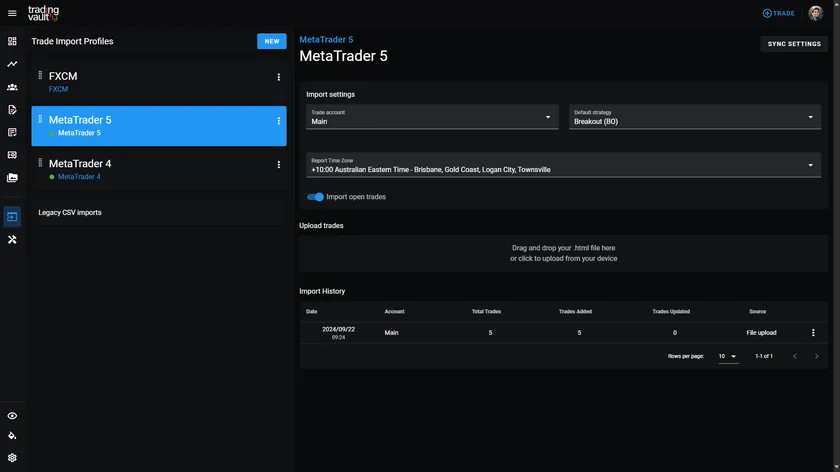Sort by the Date column header
This screenshot has width=840, height=472.
(312, 311)
